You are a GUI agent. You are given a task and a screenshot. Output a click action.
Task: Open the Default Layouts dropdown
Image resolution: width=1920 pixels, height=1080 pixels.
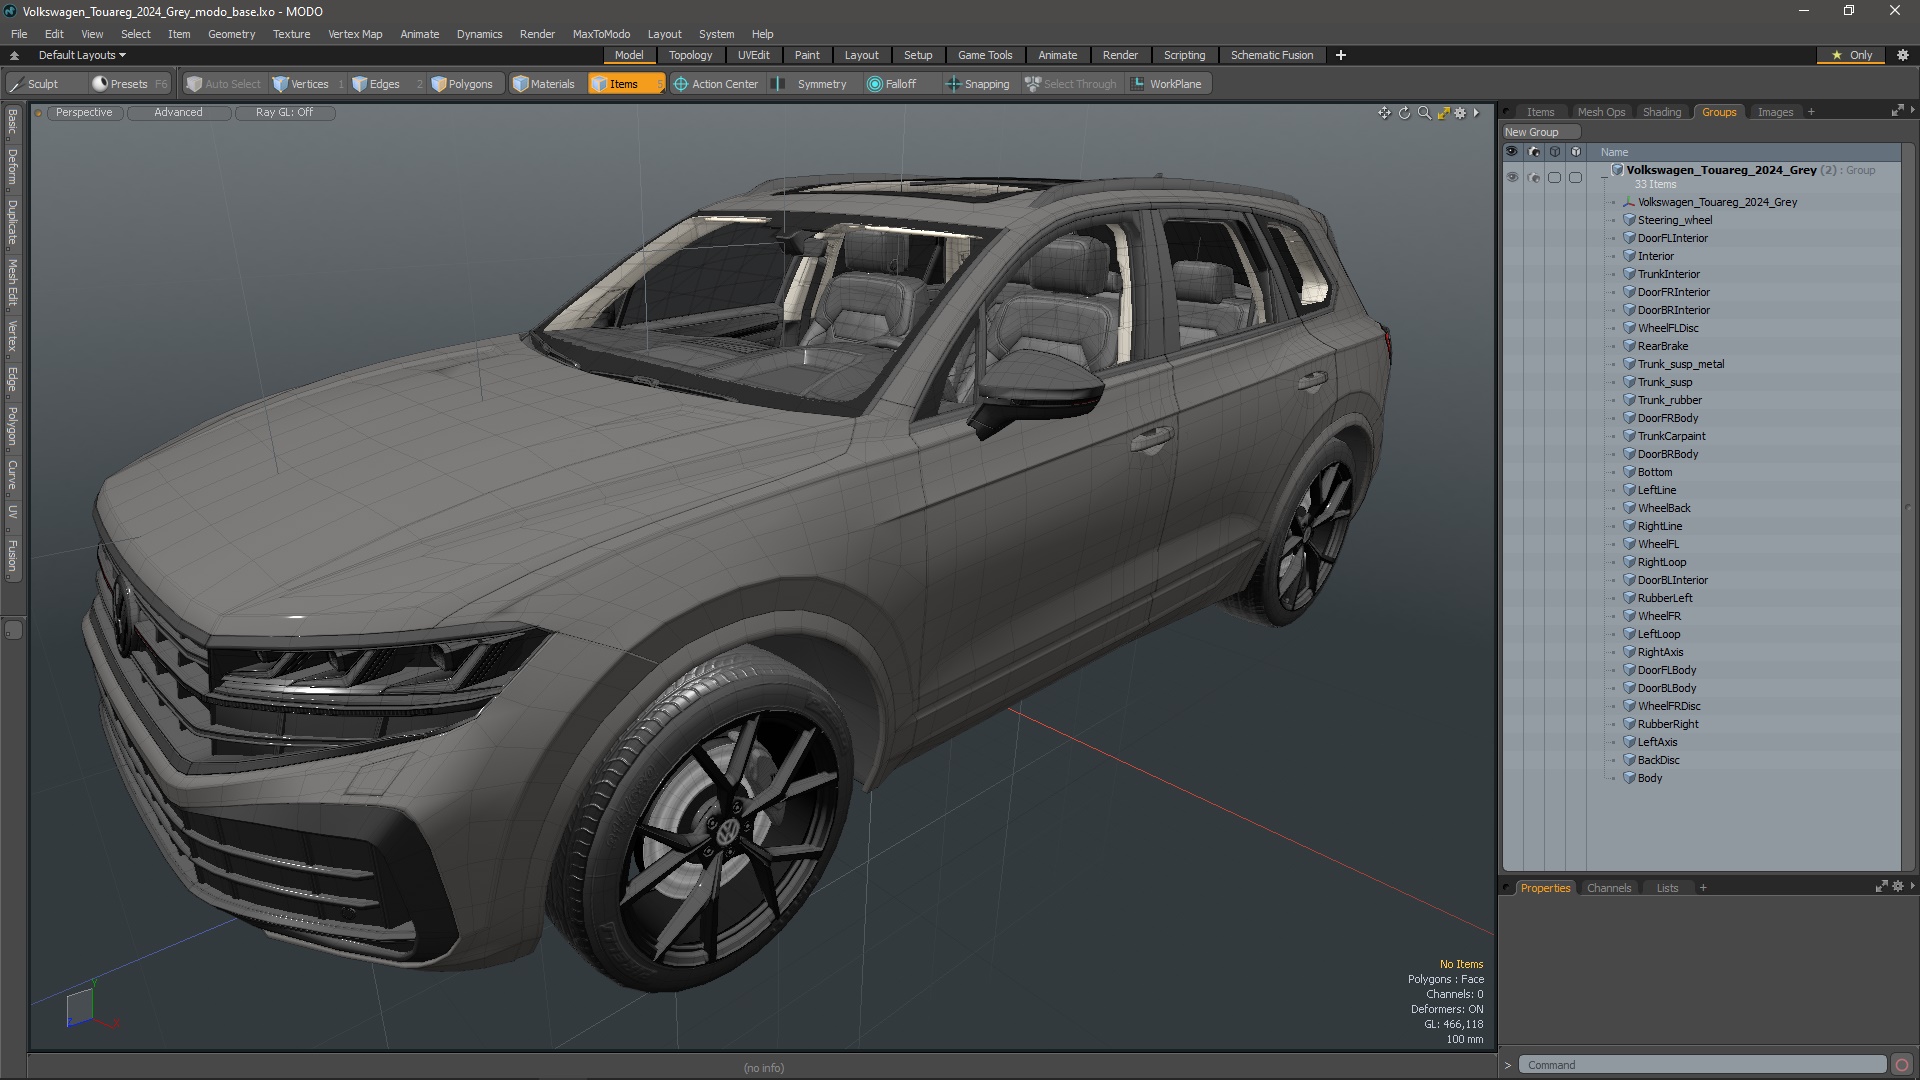click(x=82, y=55)
